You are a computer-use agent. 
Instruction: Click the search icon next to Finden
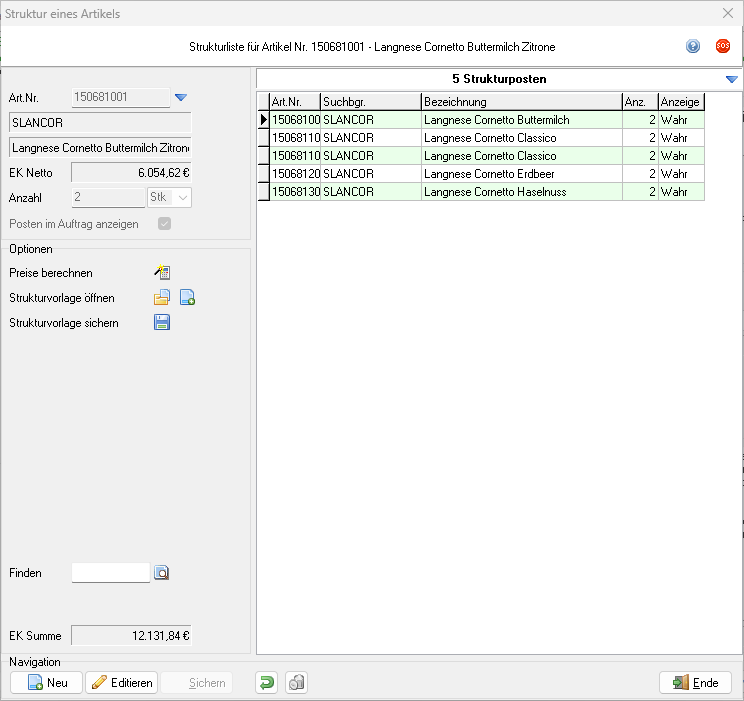tap(162, 573)
